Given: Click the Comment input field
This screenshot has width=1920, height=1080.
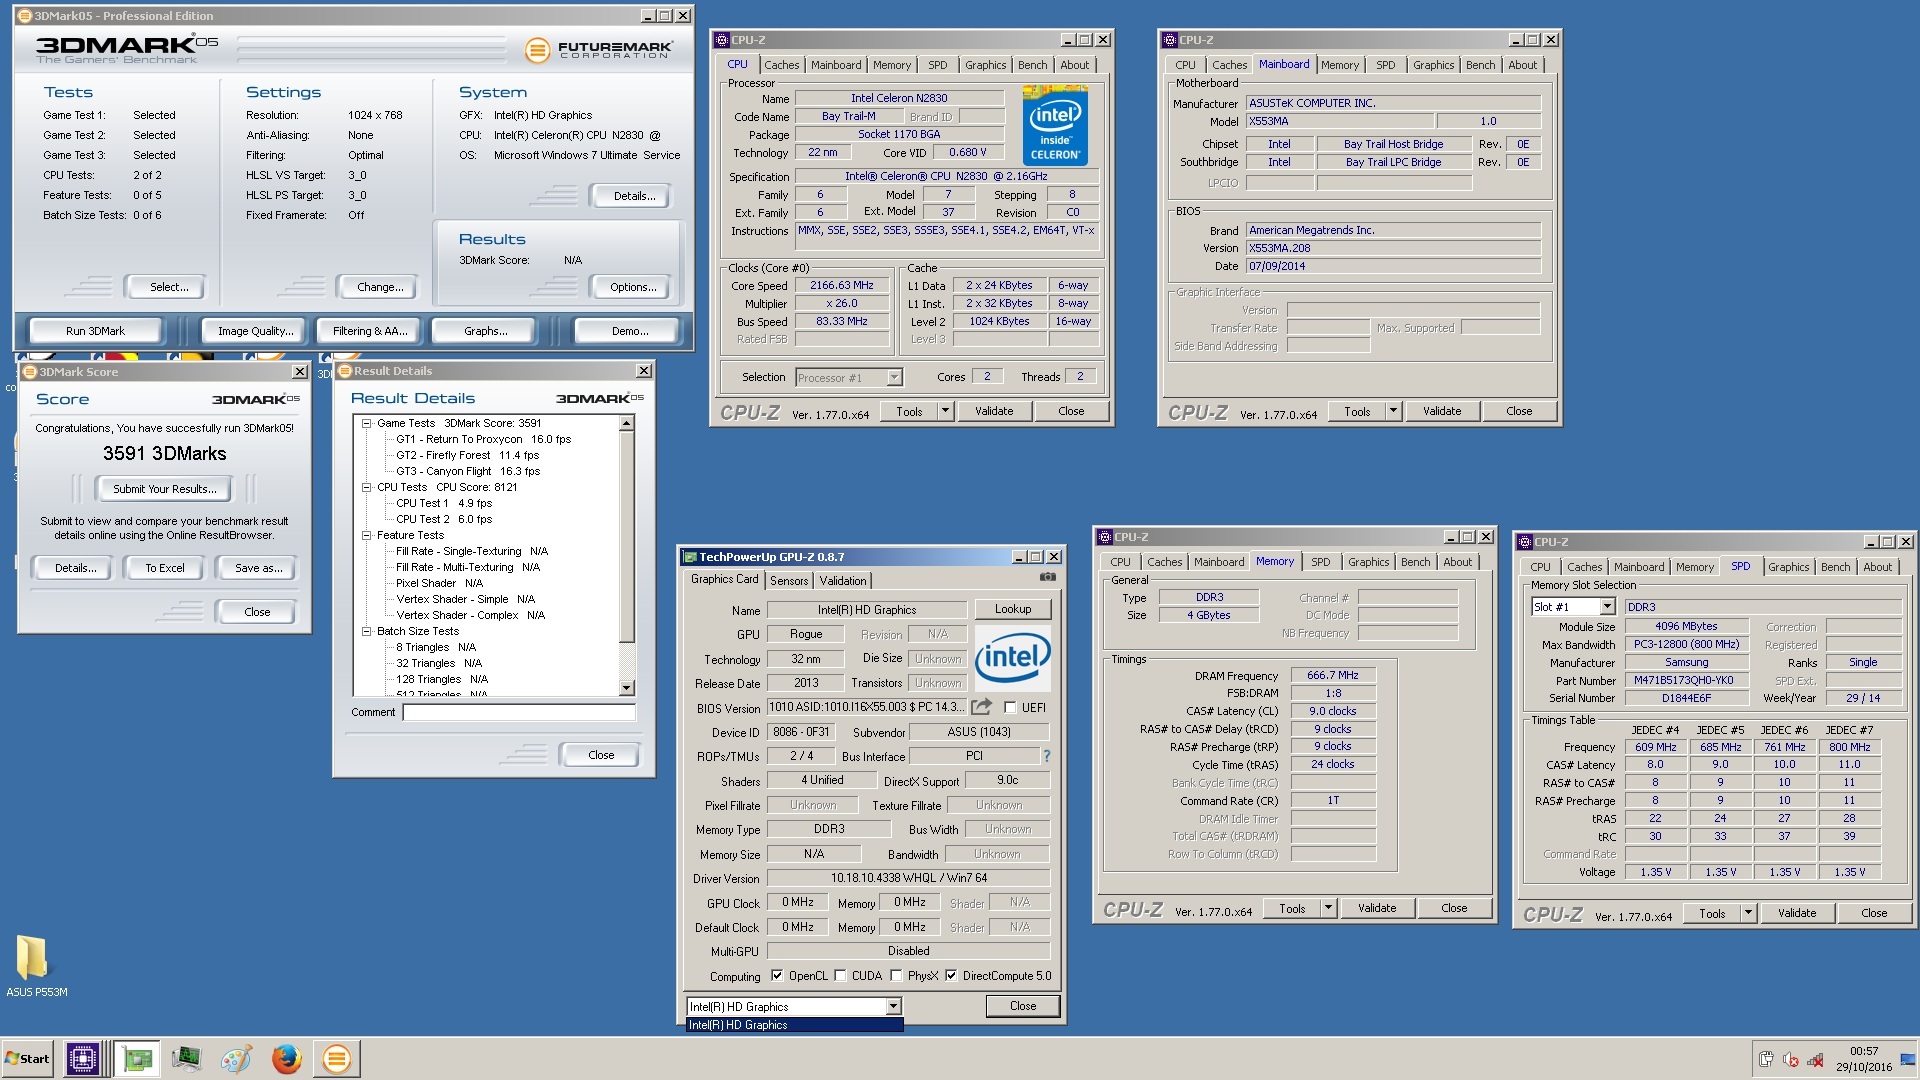Looking at the screenshot, I should click(519, 712).
